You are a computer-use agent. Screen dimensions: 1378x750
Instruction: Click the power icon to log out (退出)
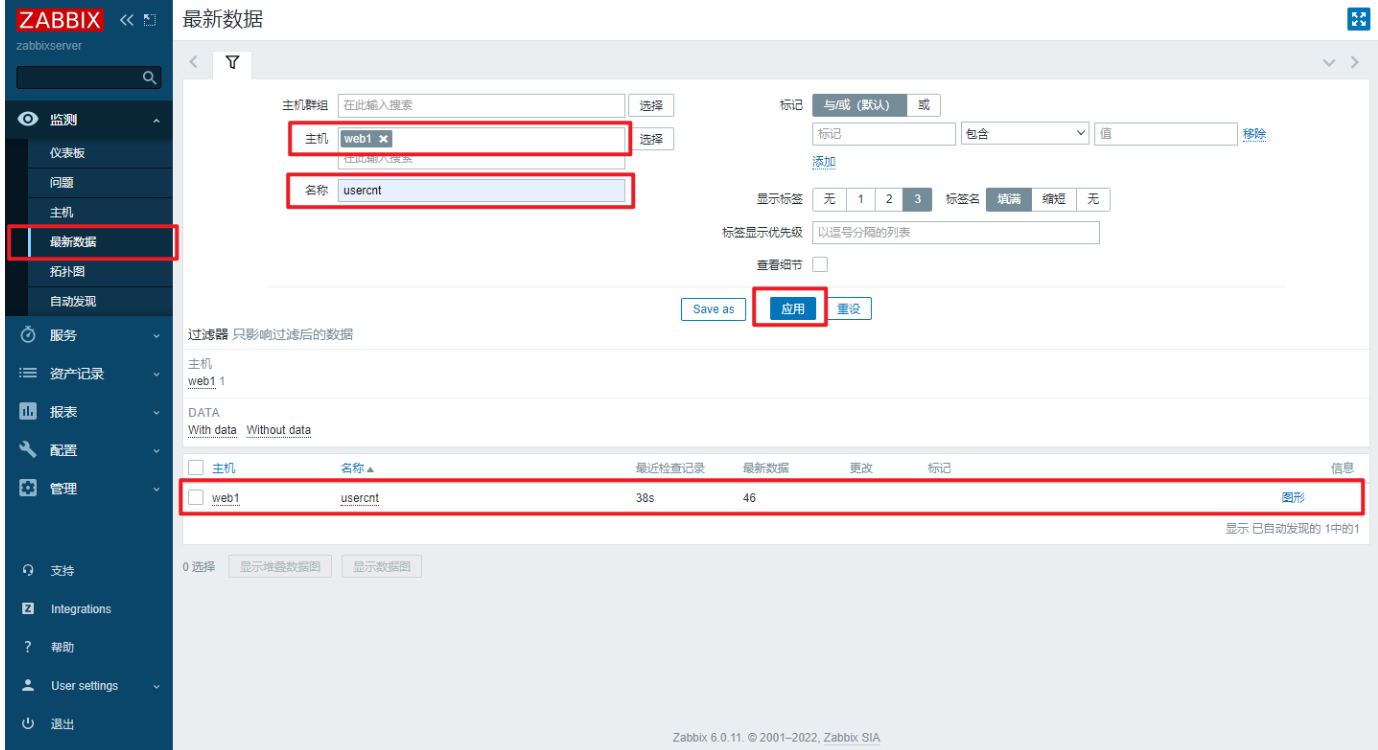(x=28, y=723)
